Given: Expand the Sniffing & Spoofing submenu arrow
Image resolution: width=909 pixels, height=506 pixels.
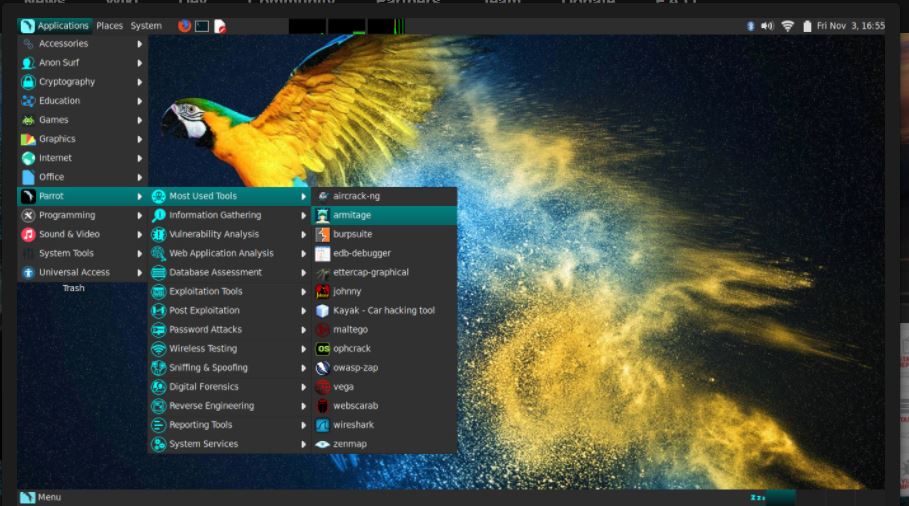Looking at the screenshot, I should click(303, 368).
